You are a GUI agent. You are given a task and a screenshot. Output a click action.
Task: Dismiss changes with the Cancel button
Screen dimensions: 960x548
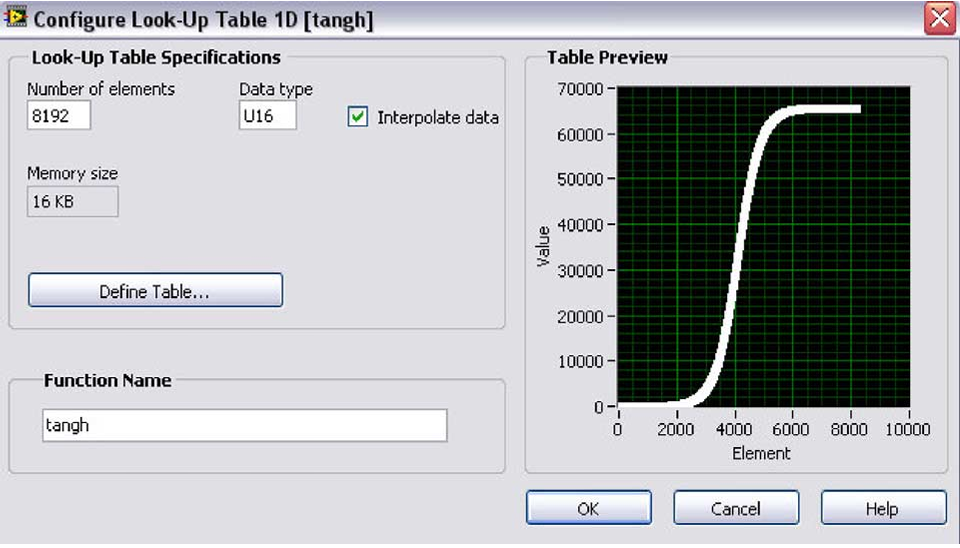(736, 508)
